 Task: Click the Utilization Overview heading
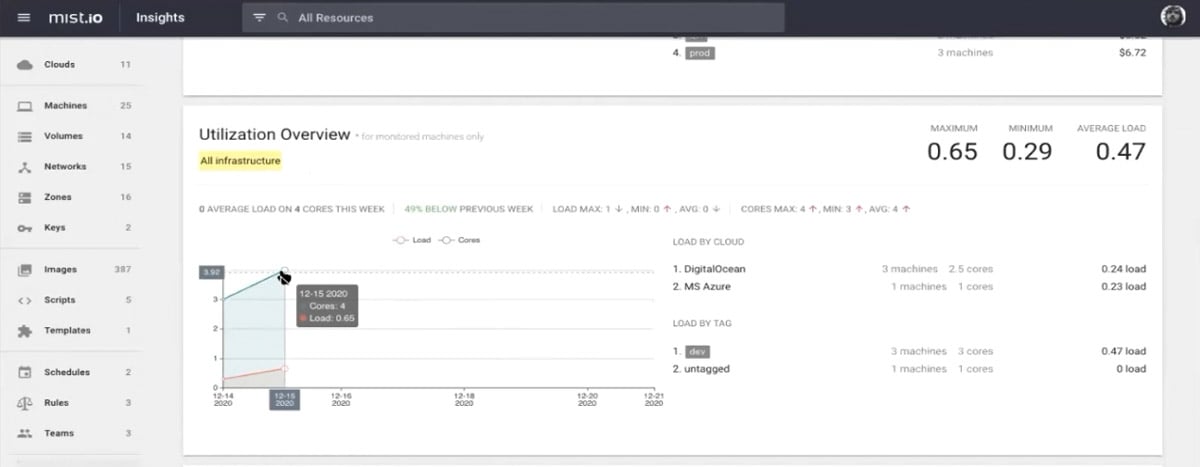click(x=274, y=134)
